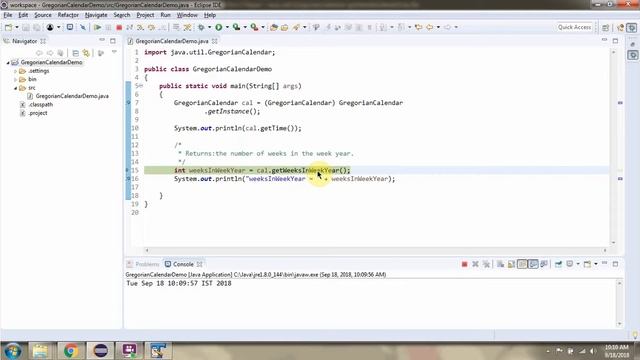The image size is (640, 360).
Task: Toggle Show Console on standard error change
Action: 544,264
